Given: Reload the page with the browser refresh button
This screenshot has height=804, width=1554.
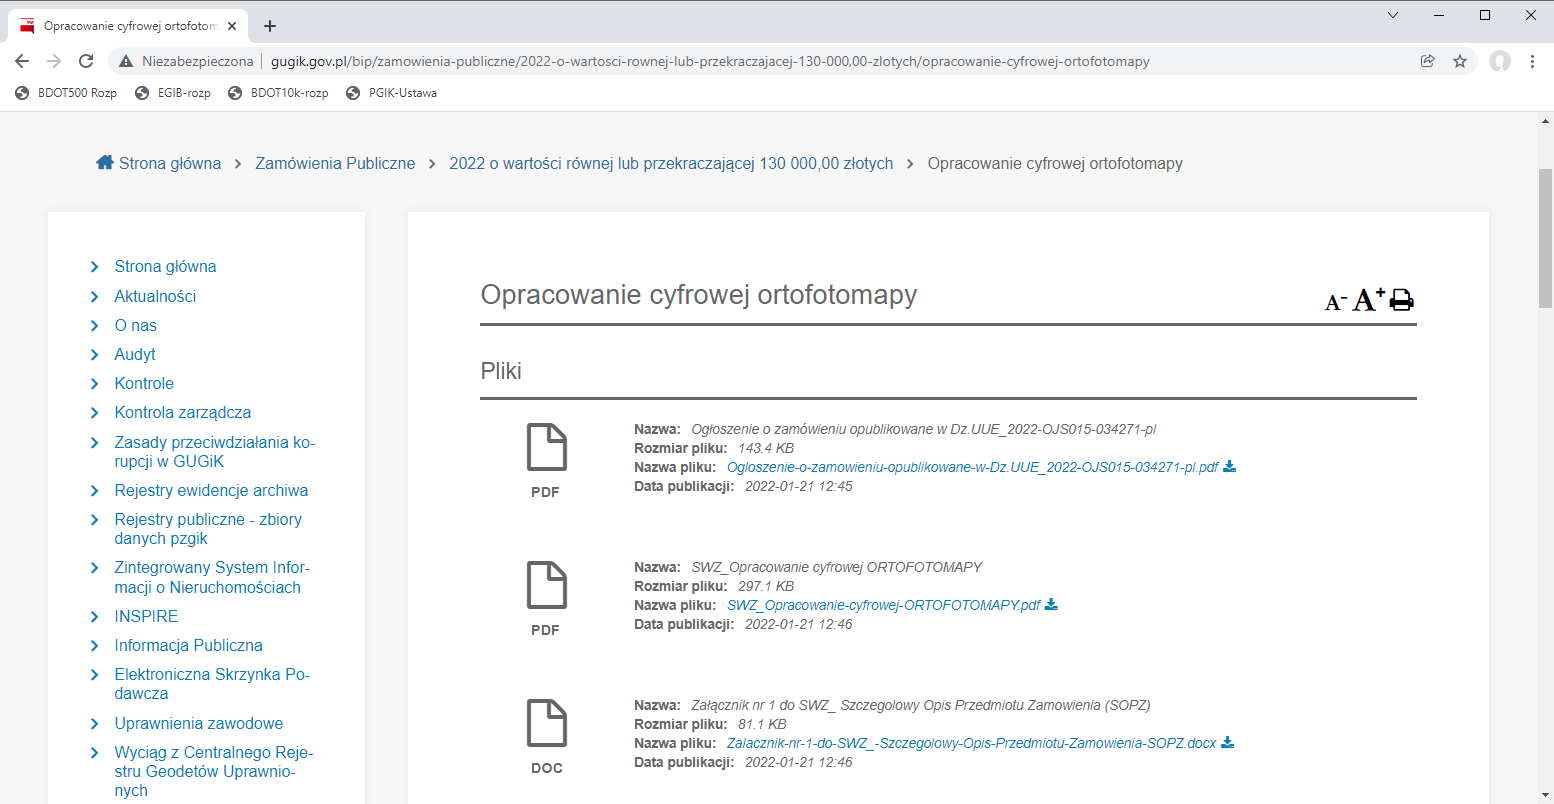Looking at the screenshot, I should (x=86, y=61).
